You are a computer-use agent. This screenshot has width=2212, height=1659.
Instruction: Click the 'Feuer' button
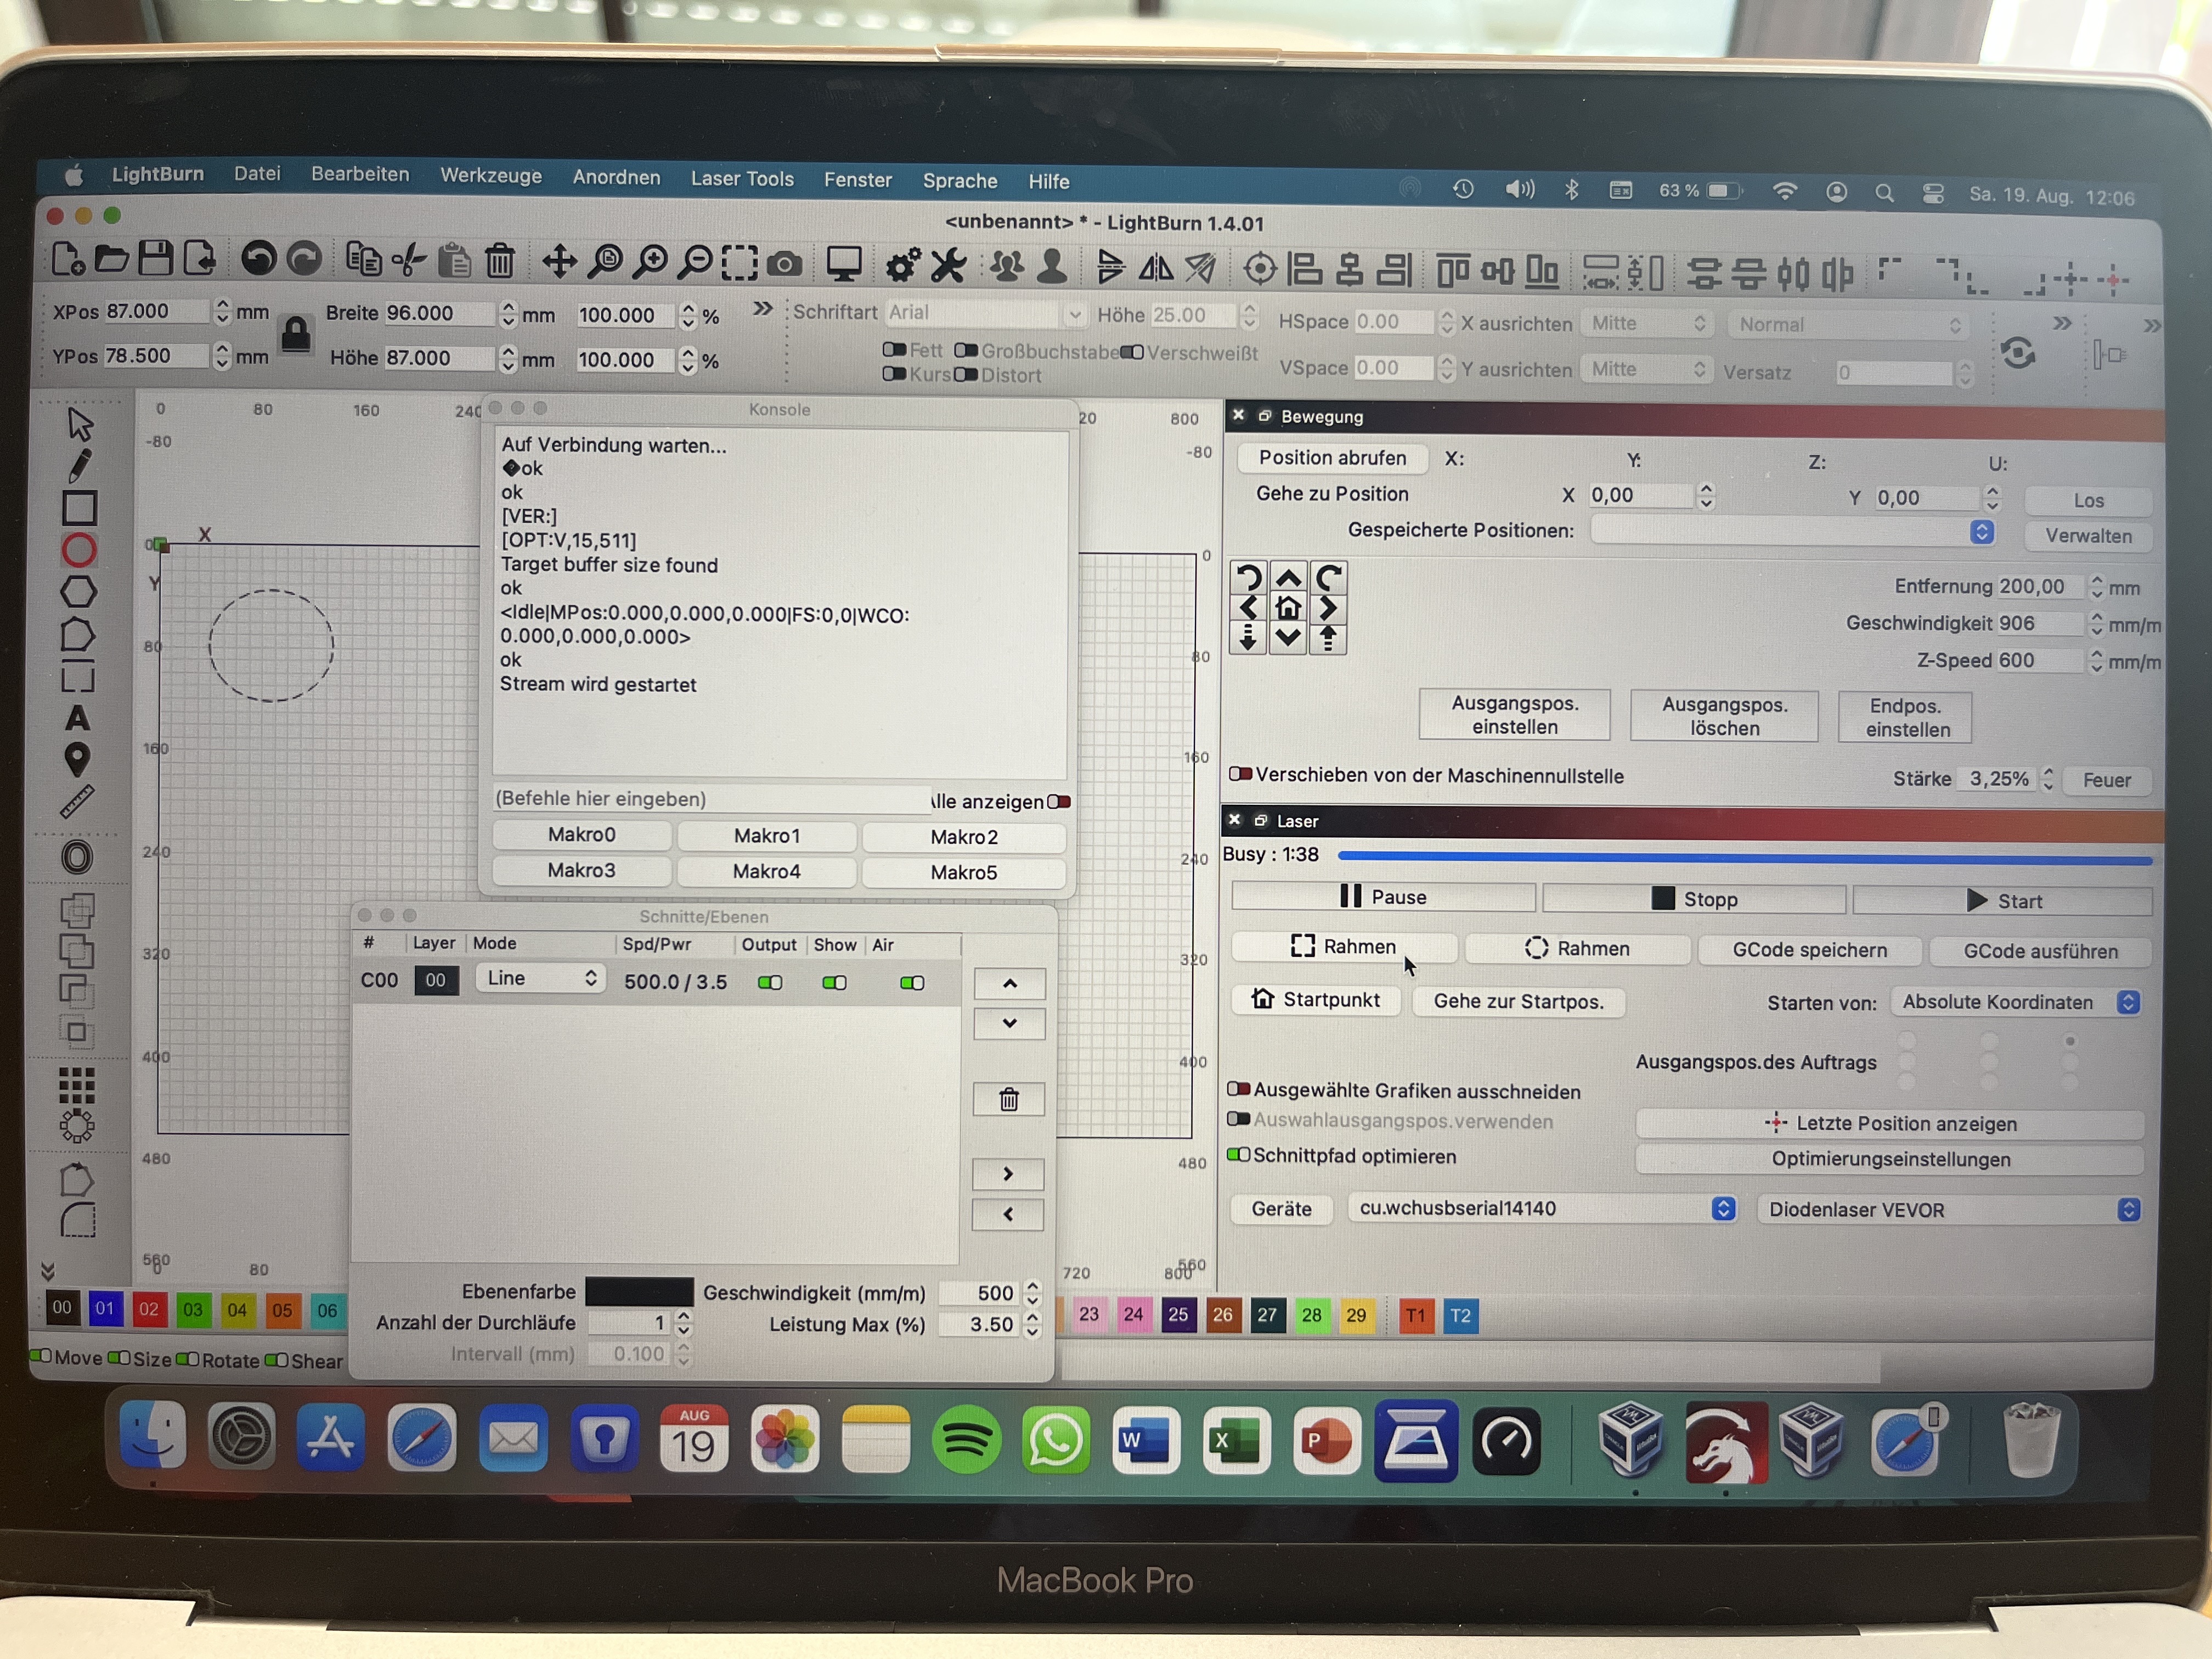point(2106,780)
